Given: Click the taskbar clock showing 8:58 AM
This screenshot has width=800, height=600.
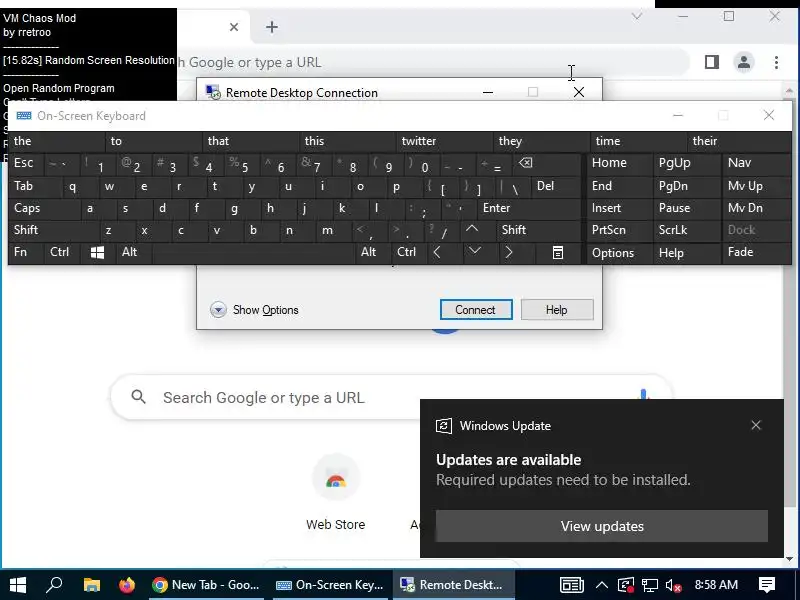Looking at the screenshot, I should [x=716, y=585].
